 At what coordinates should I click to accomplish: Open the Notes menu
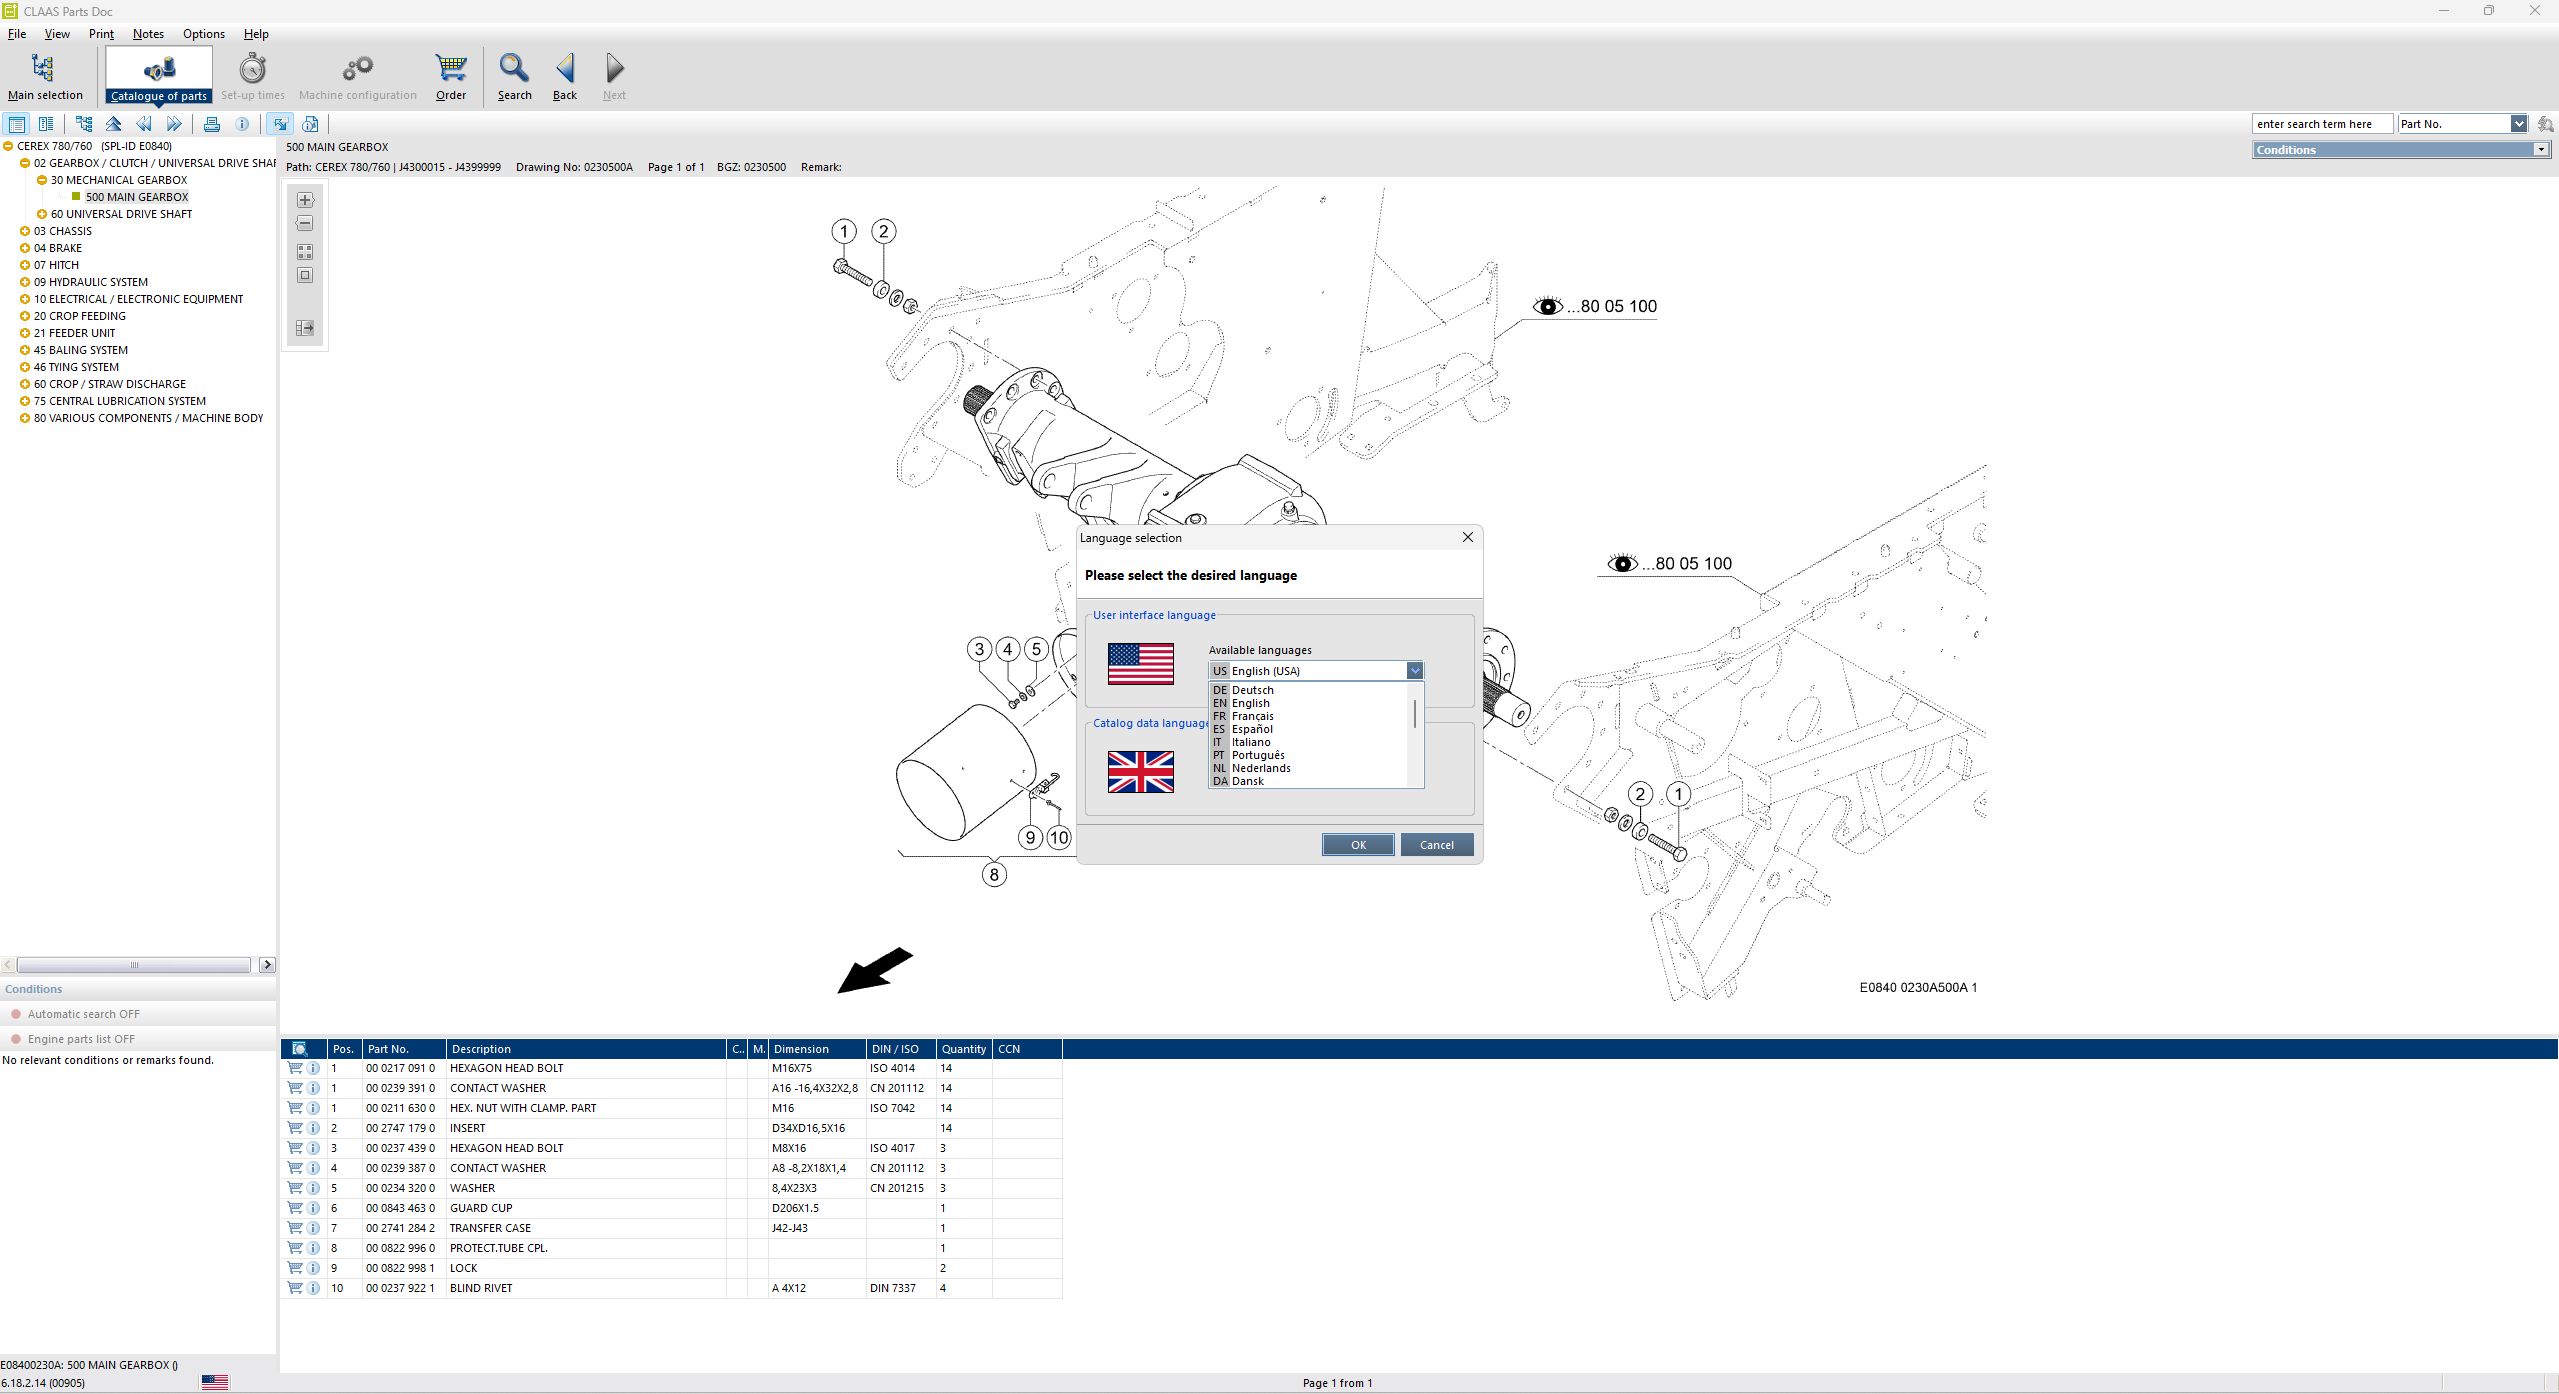point(147,33)
